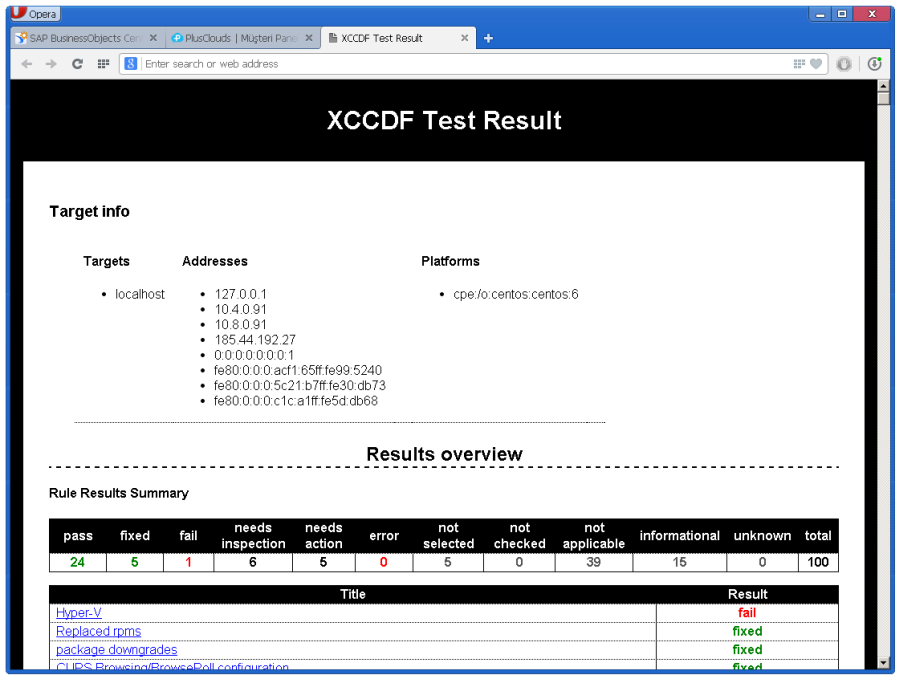Click the 'needs action' column header
900x679 pixels.
click(324, 536)
